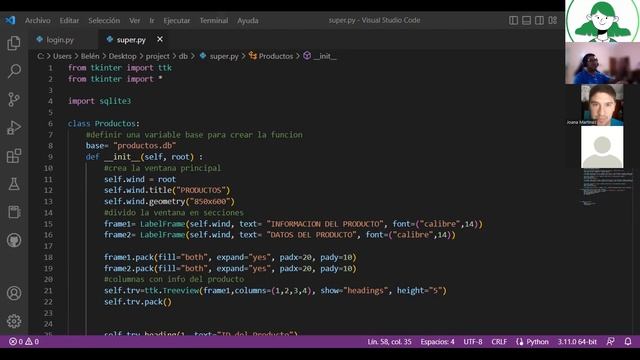Open the notifications bell in the status bar
640x360 pixels.
click(628, 342)
